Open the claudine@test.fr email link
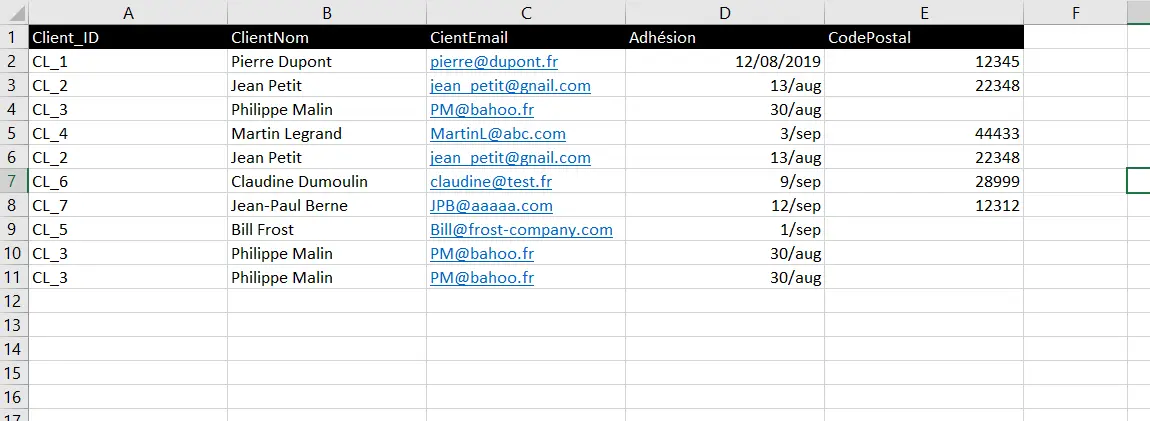The width and height of the screenshot is (1150, 421). click(490, 182)
